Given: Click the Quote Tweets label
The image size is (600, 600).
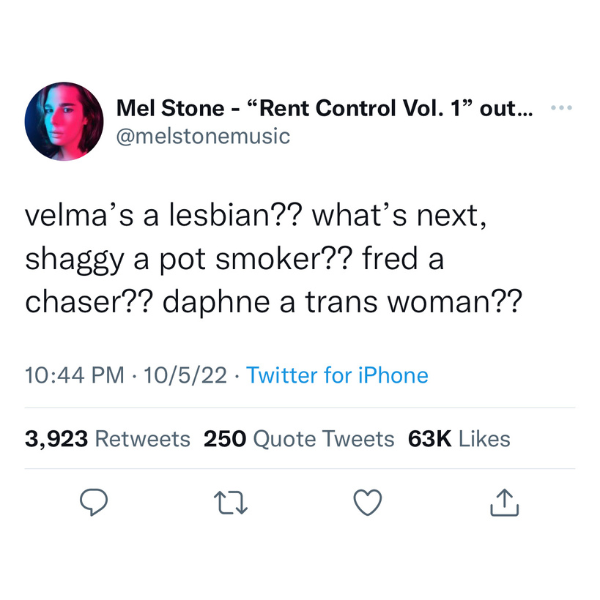Looking at the screenshot, I should point(323,439).
